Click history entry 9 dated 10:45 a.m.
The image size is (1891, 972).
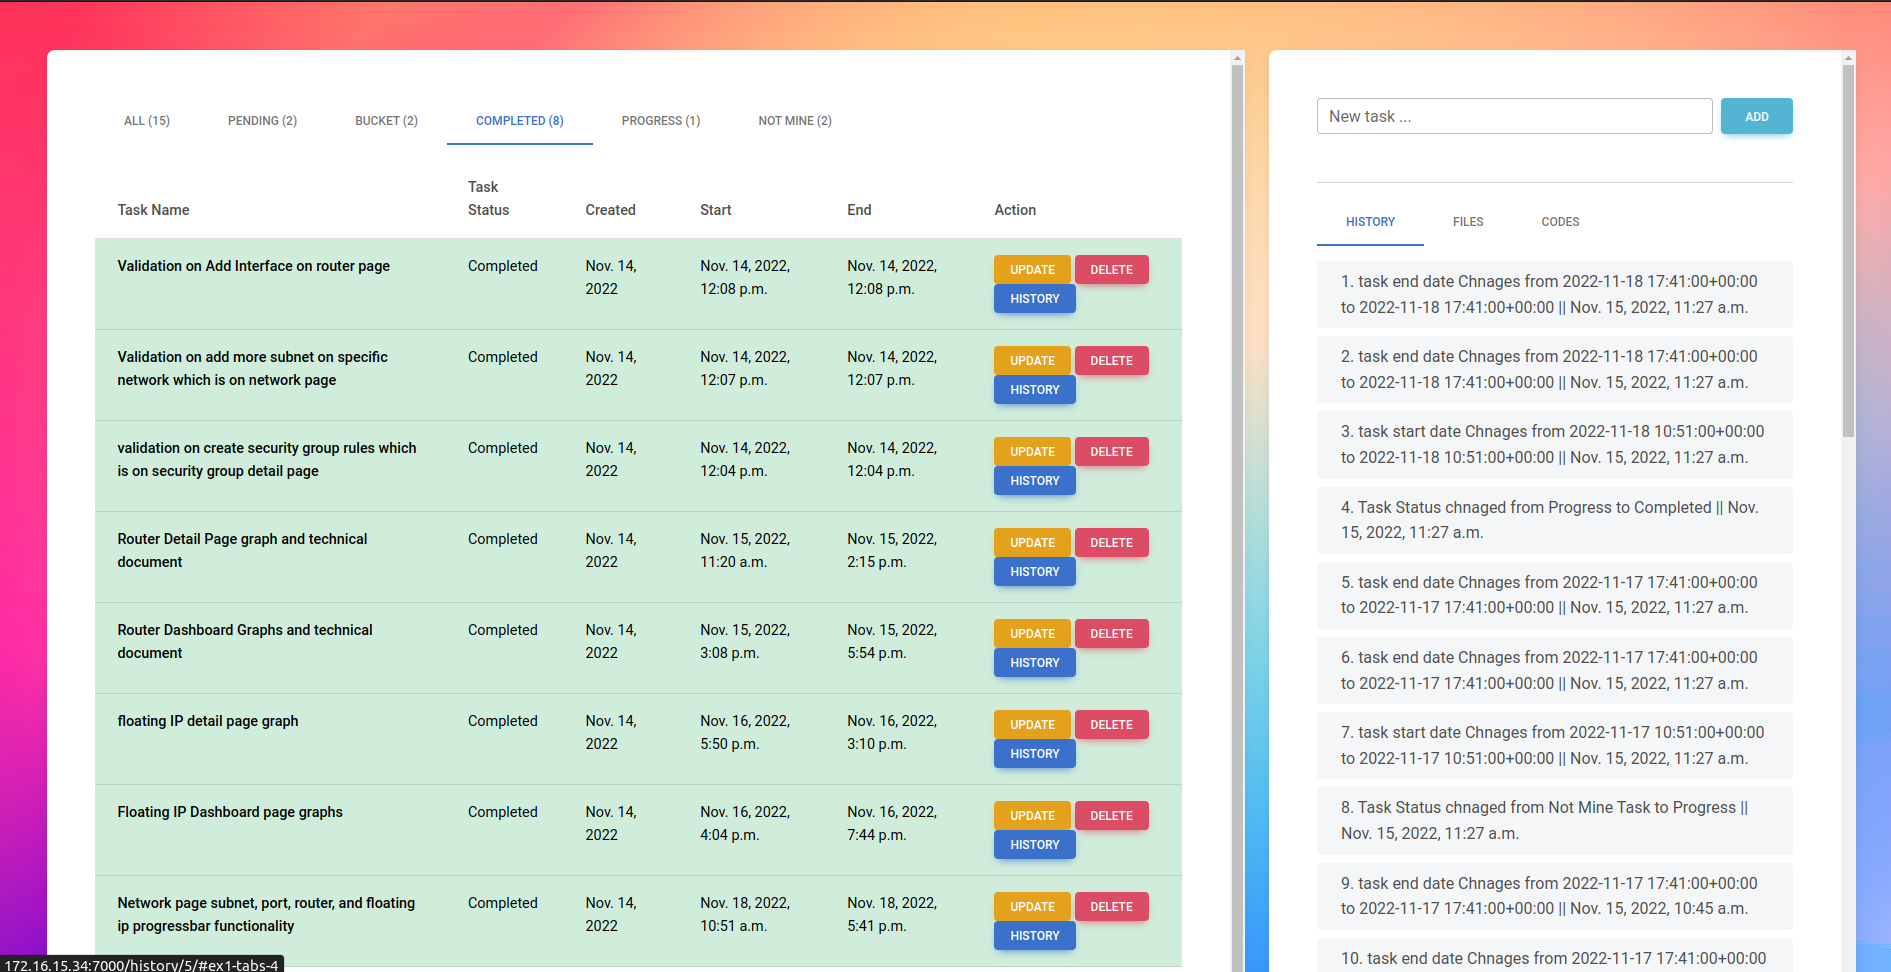(1554, 896)
